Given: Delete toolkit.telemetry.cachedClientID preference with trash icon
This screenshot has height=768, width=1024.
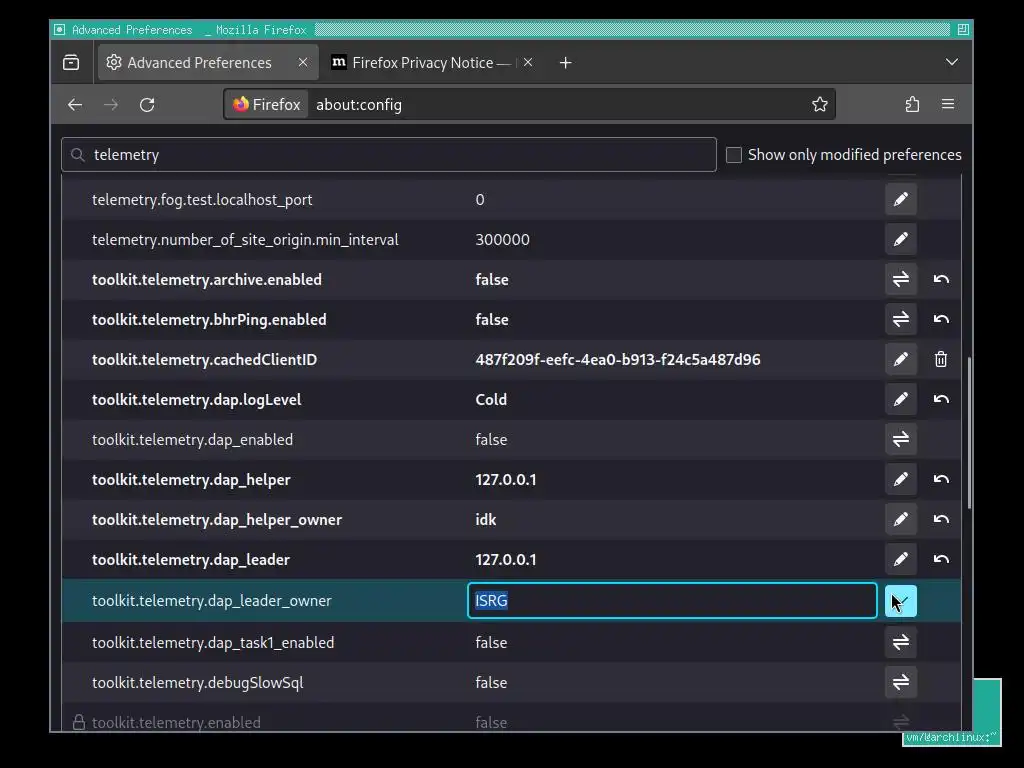Looking at the screenshot, I should click(940, 359).
